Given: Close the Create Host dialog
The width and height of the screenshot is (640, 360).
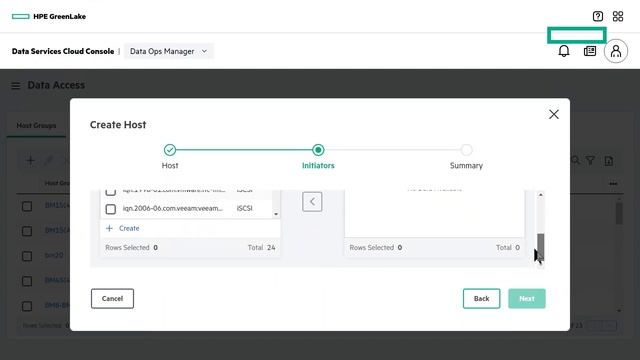Looking at the screenshot, I should coord(553,114).
